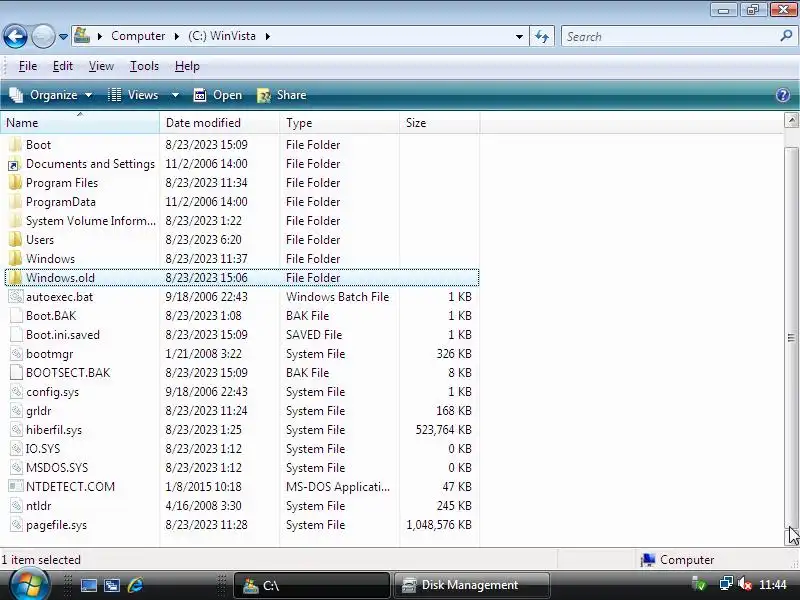The width and height of the screenshot is (800, 600).
Task: Click the C:\ taskbar button
Action: coord(312,585)
